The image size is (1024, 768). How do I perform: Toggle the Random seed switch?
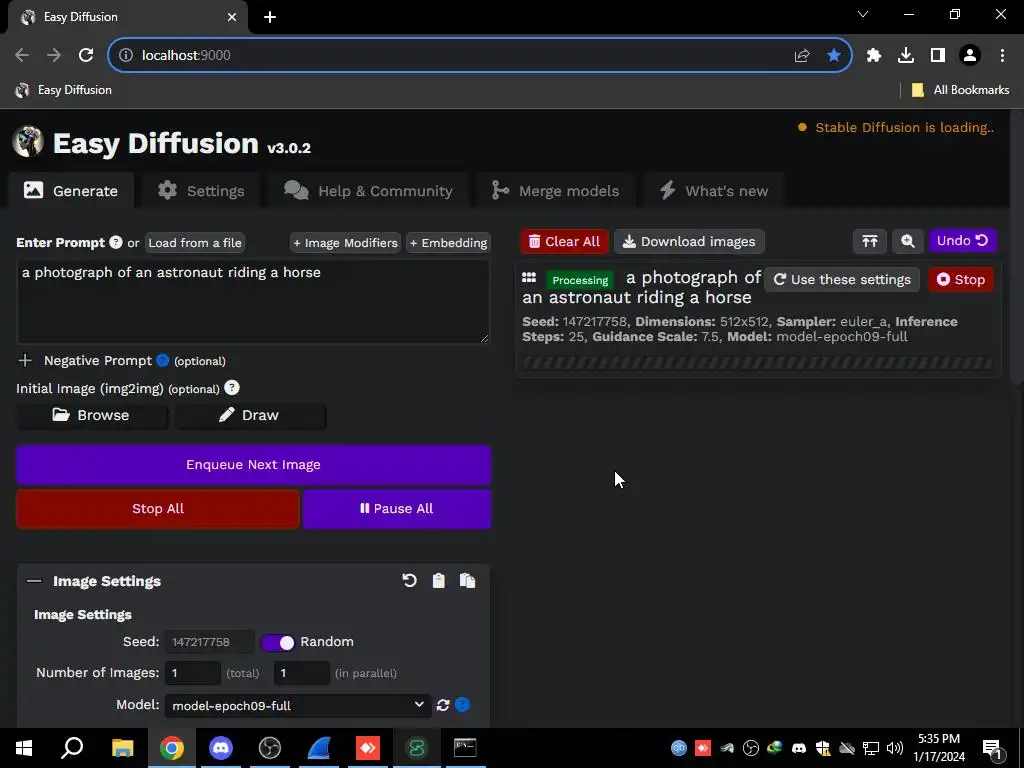tap(278, 642)
